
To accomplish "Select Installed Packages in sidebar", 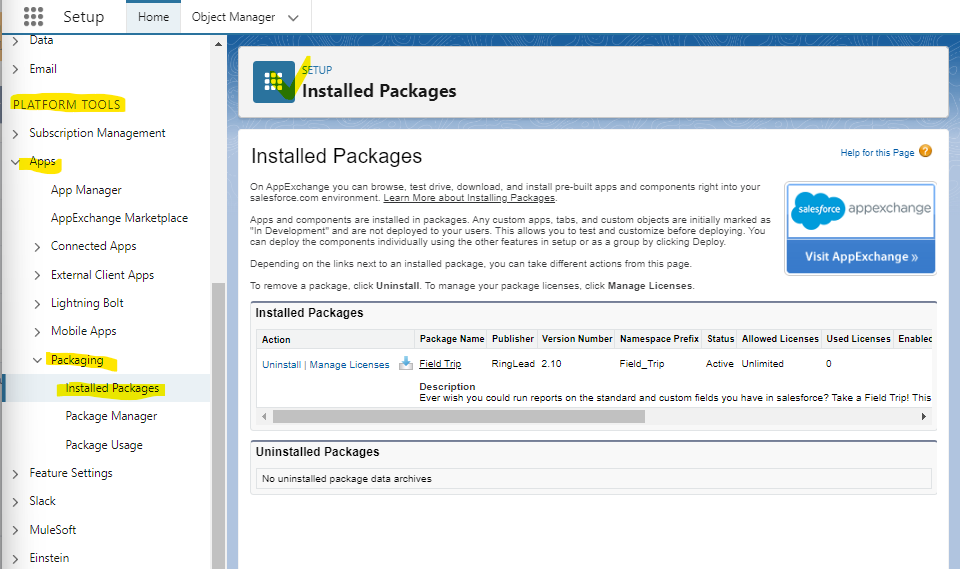I will [x=112, y=388].
